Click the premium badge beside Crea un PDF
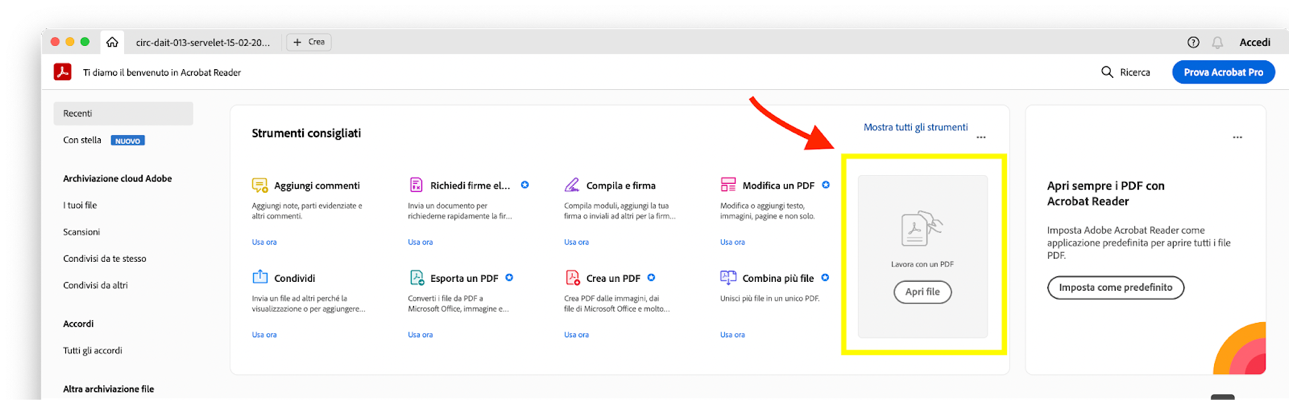This screenshot has width=1289, height=400. click(x=651, y=277)
